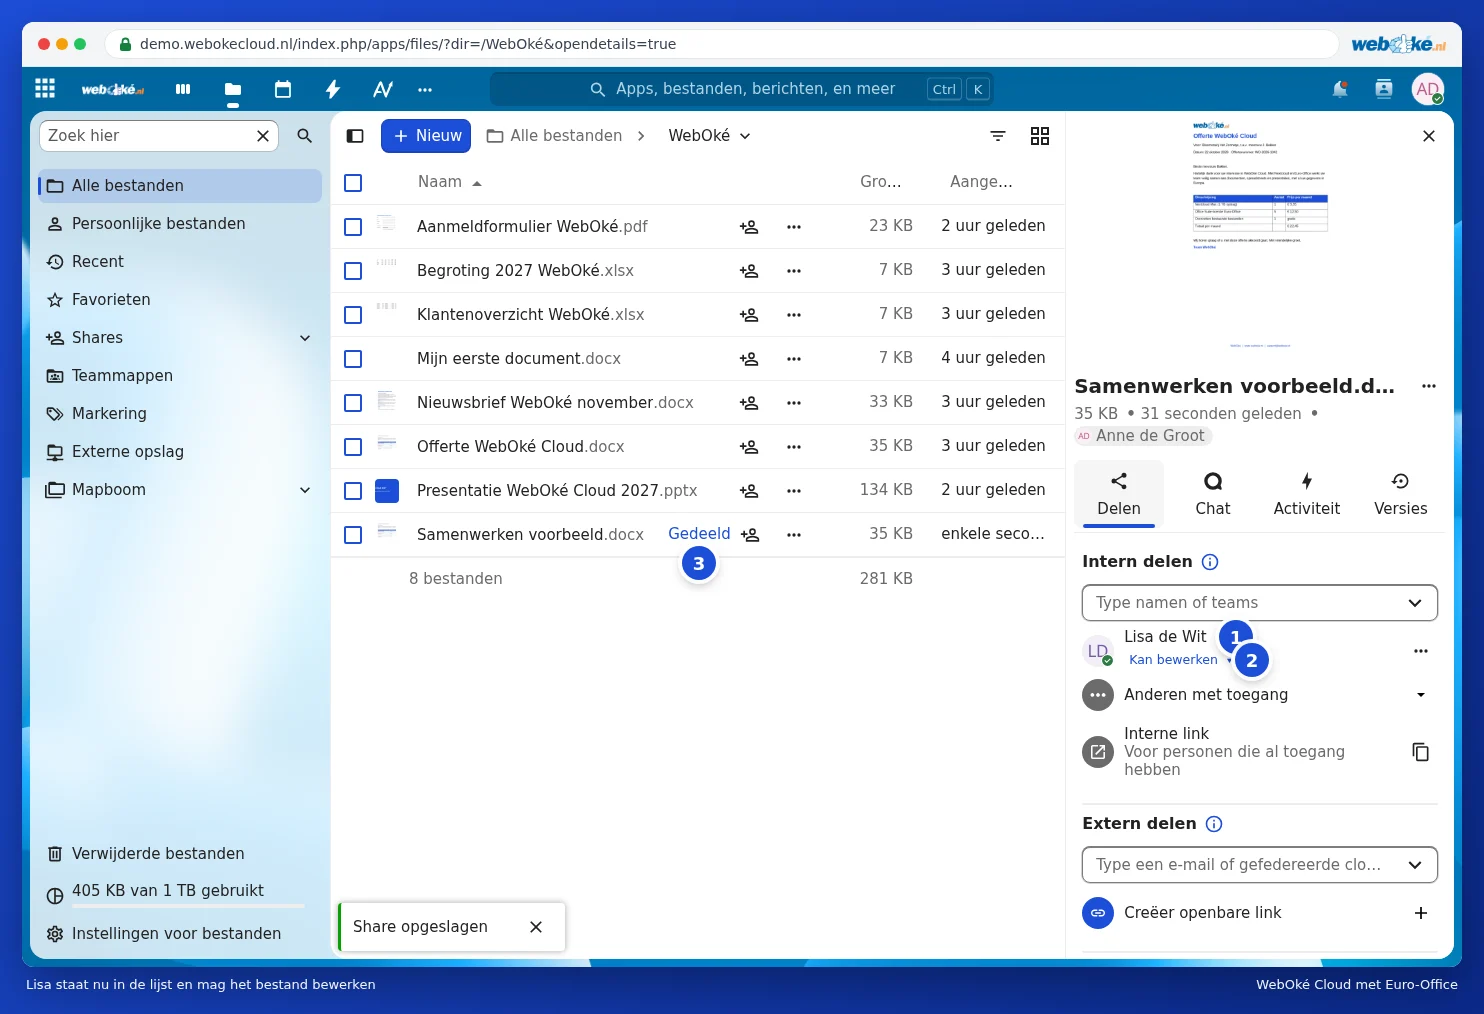1484x1014 pixels.
Task: Go to Alle bestanden breadcrumb
Action: coord(554,136)
